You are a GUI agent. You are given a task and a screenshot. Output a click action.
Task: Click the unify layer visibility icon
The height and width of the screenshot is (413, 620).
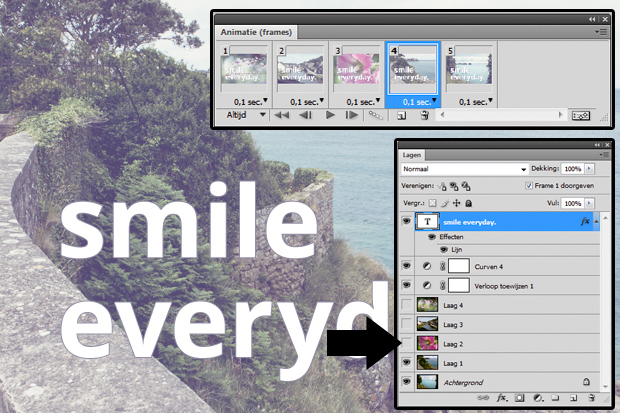454,186
